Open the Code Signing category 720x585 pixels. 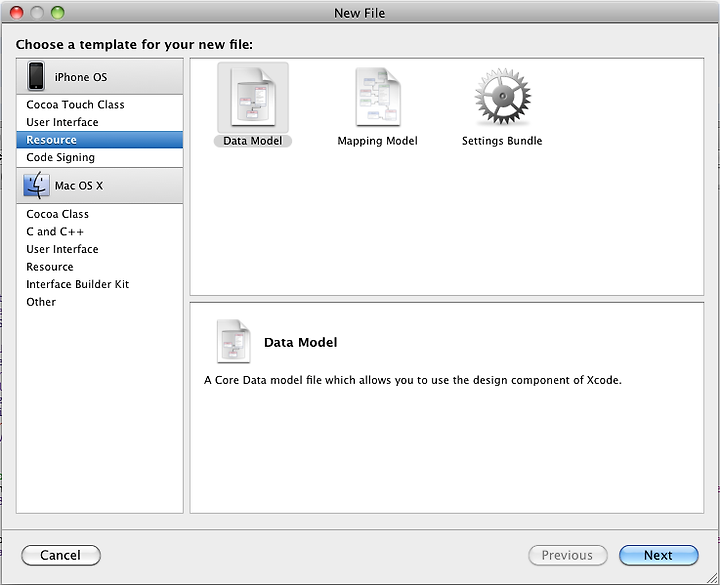(x=100, y=157)
